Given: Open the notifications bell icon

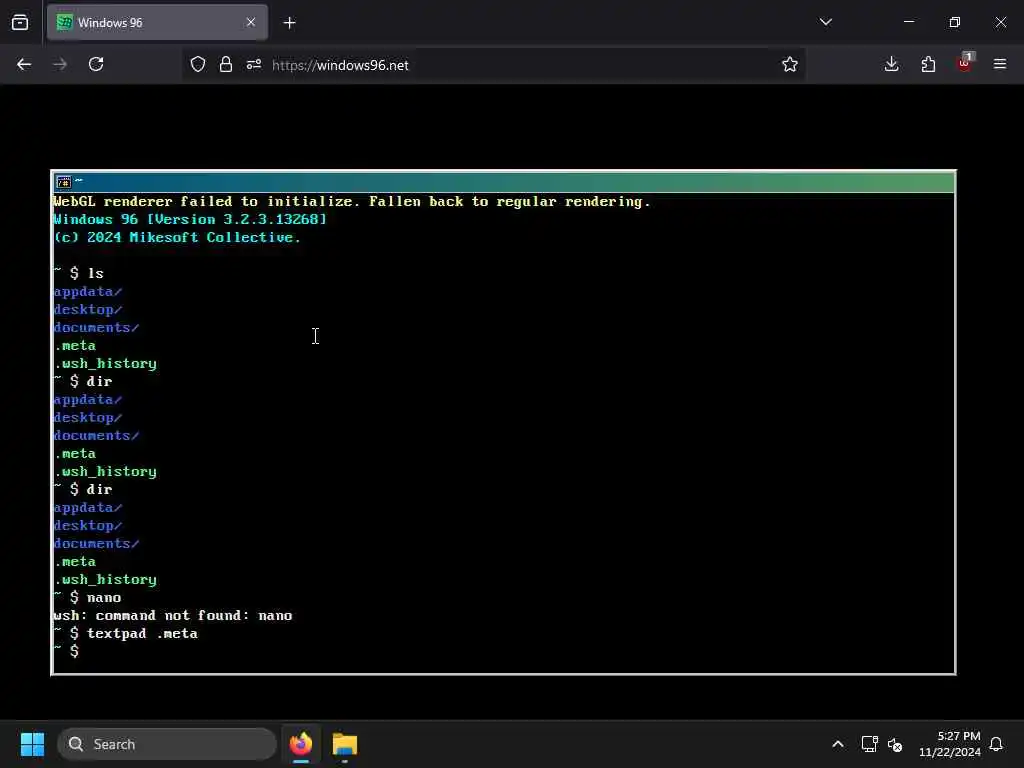Looking at the screenshot, I should pyautogui.click(x=997, y=744).
